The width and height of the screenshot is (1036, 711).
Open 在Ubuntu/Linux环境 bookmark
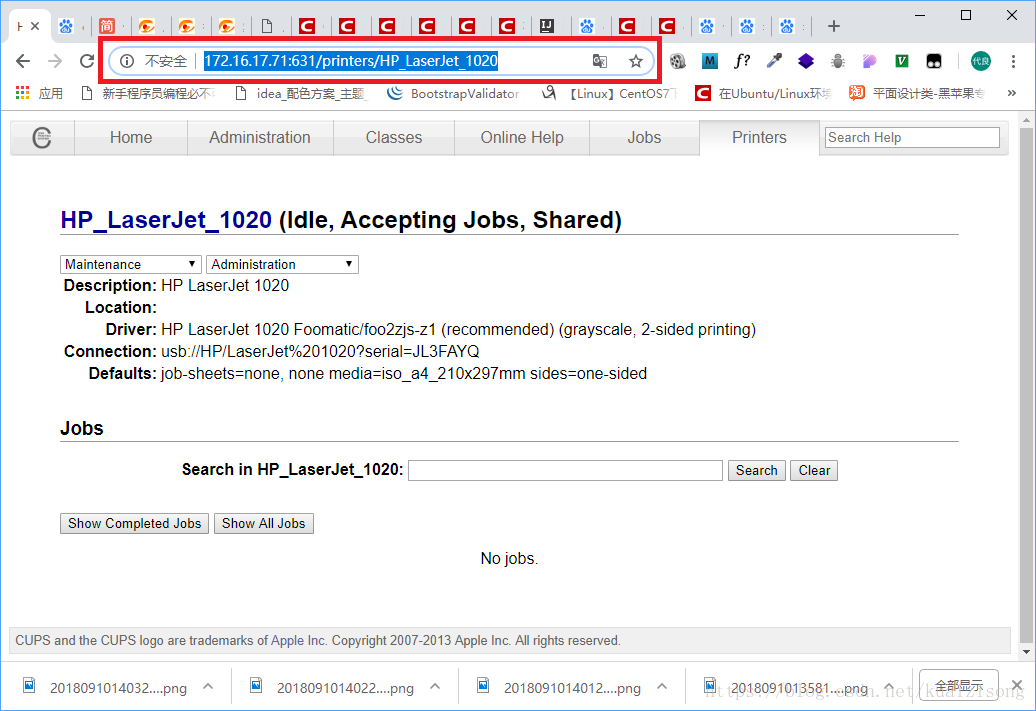point(763,93)
